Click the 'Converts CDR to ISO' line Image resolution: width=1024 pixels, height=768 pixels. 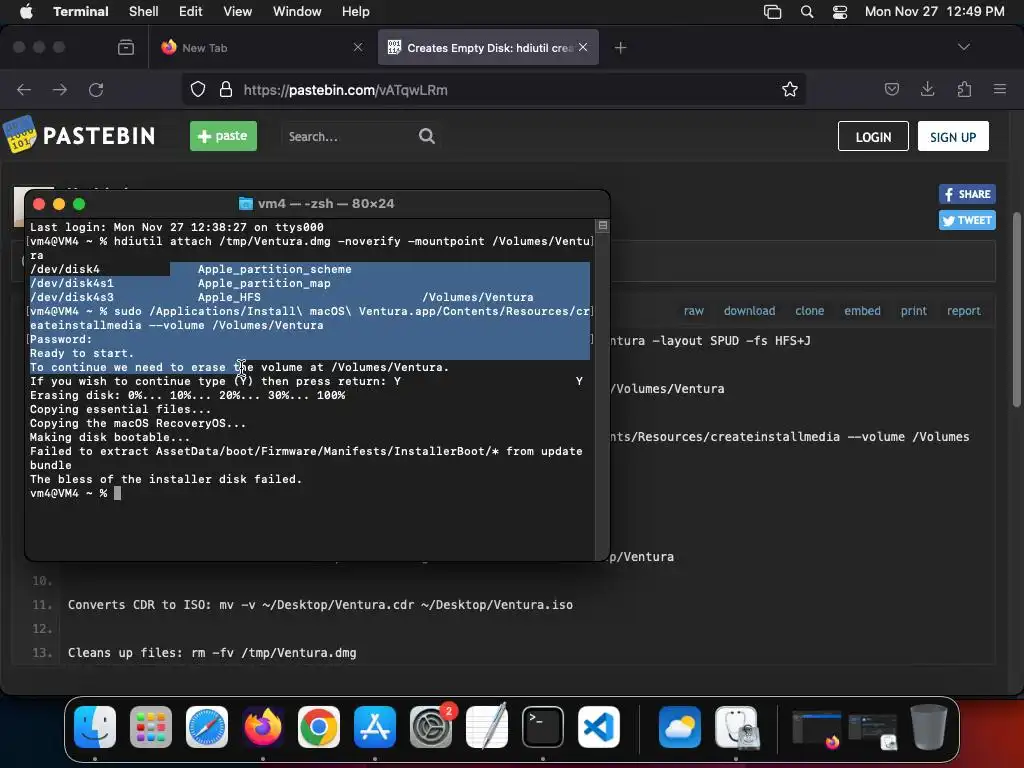pyautogui.click(x=320, y=605)
